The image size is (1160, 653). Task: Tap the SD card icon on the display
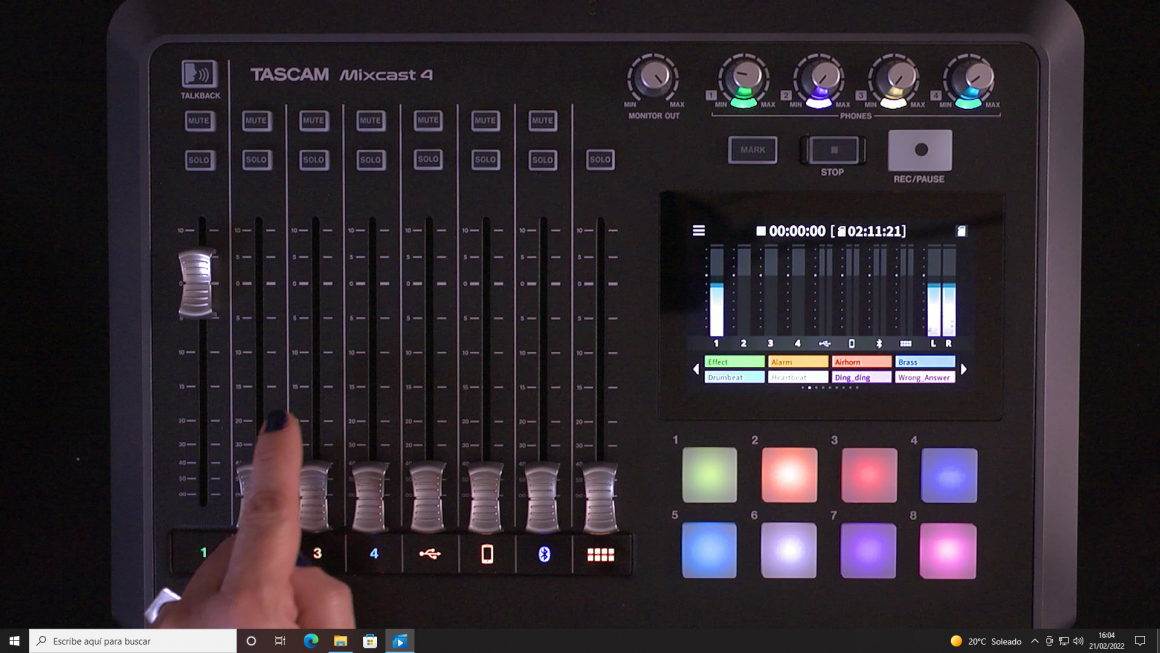tap(961, 231)
